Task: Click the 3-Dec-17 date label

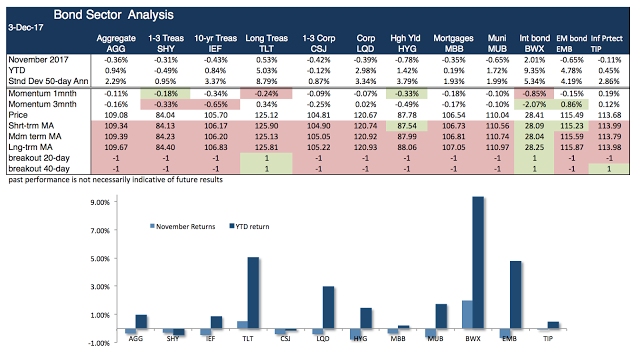Action: (26, 28)
